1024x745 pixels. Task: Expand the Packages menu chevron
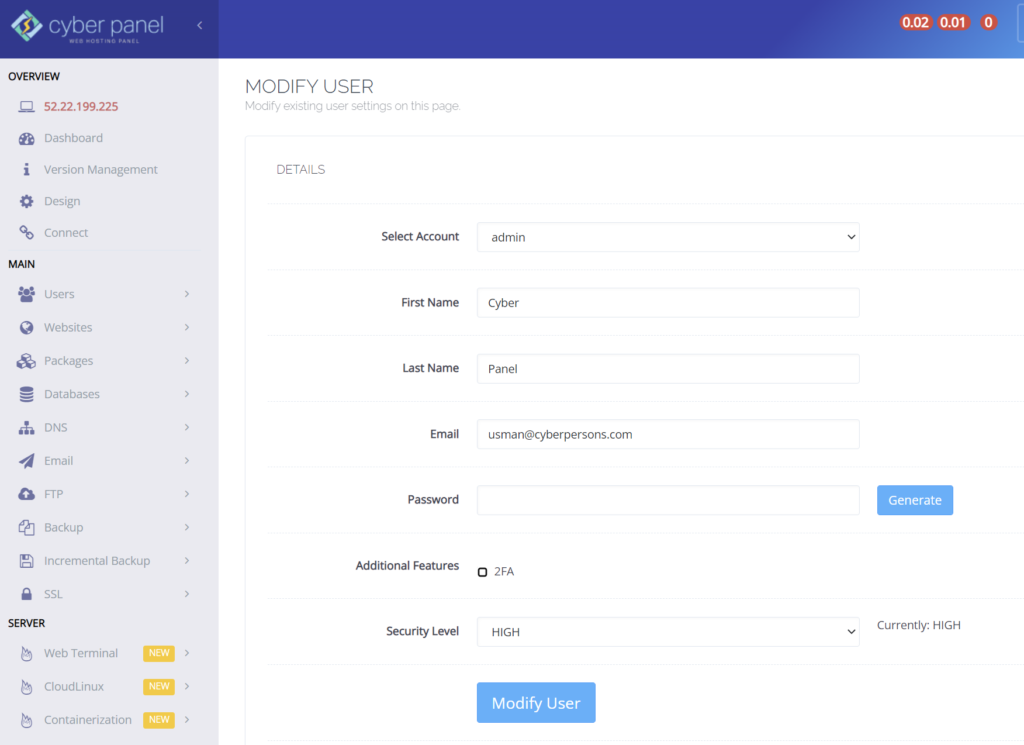pyautogui.click(x=187, y=360)
